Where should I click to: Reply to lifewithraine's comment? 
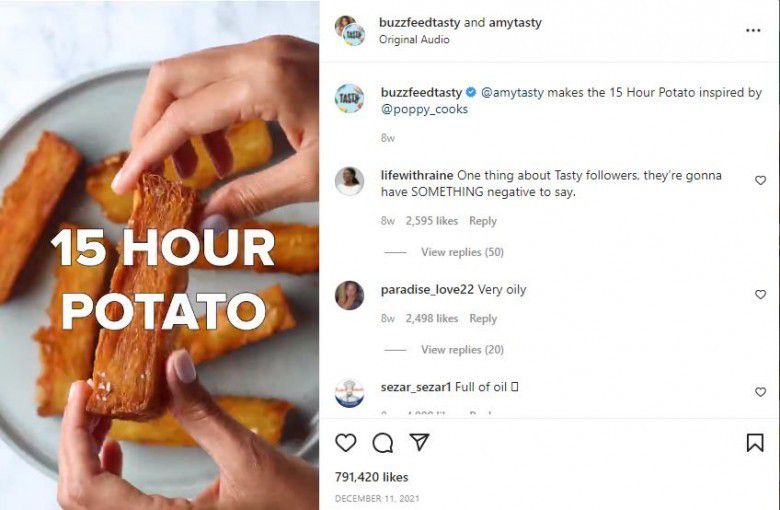pyautogui.click(x=483, y=221)
